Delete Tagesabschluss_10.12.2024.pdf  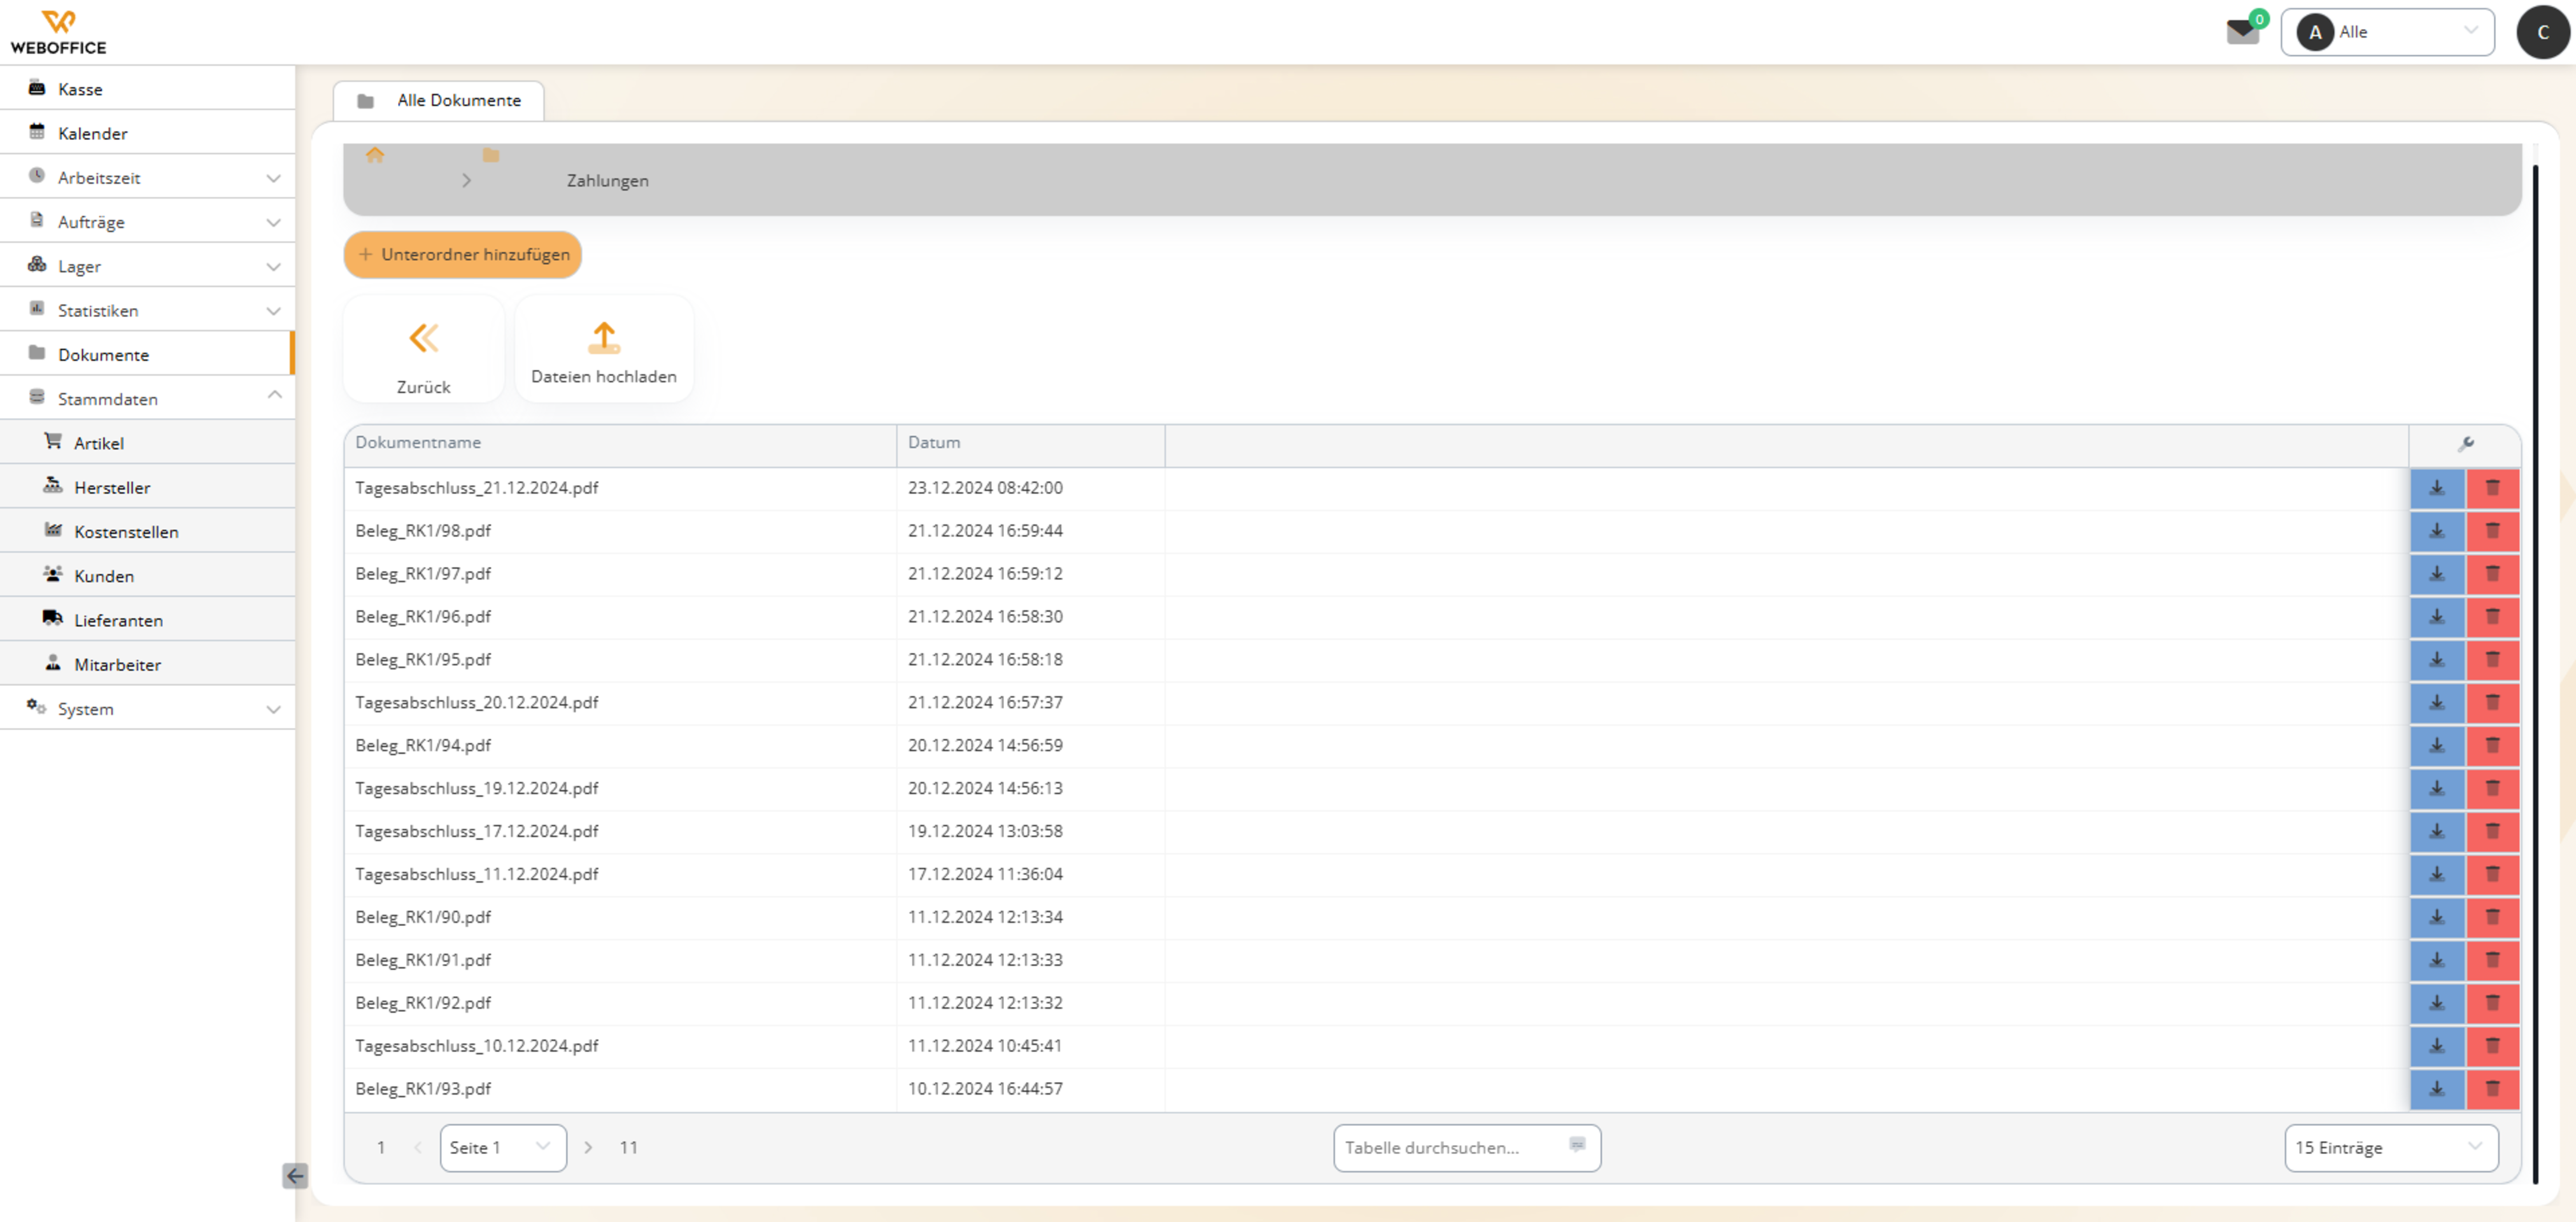click(2492, 1046)
